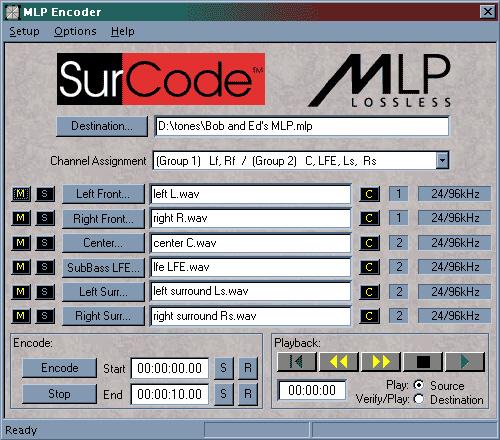Click the Ready status bar text
500x440 pixels.
coord(21,430)
